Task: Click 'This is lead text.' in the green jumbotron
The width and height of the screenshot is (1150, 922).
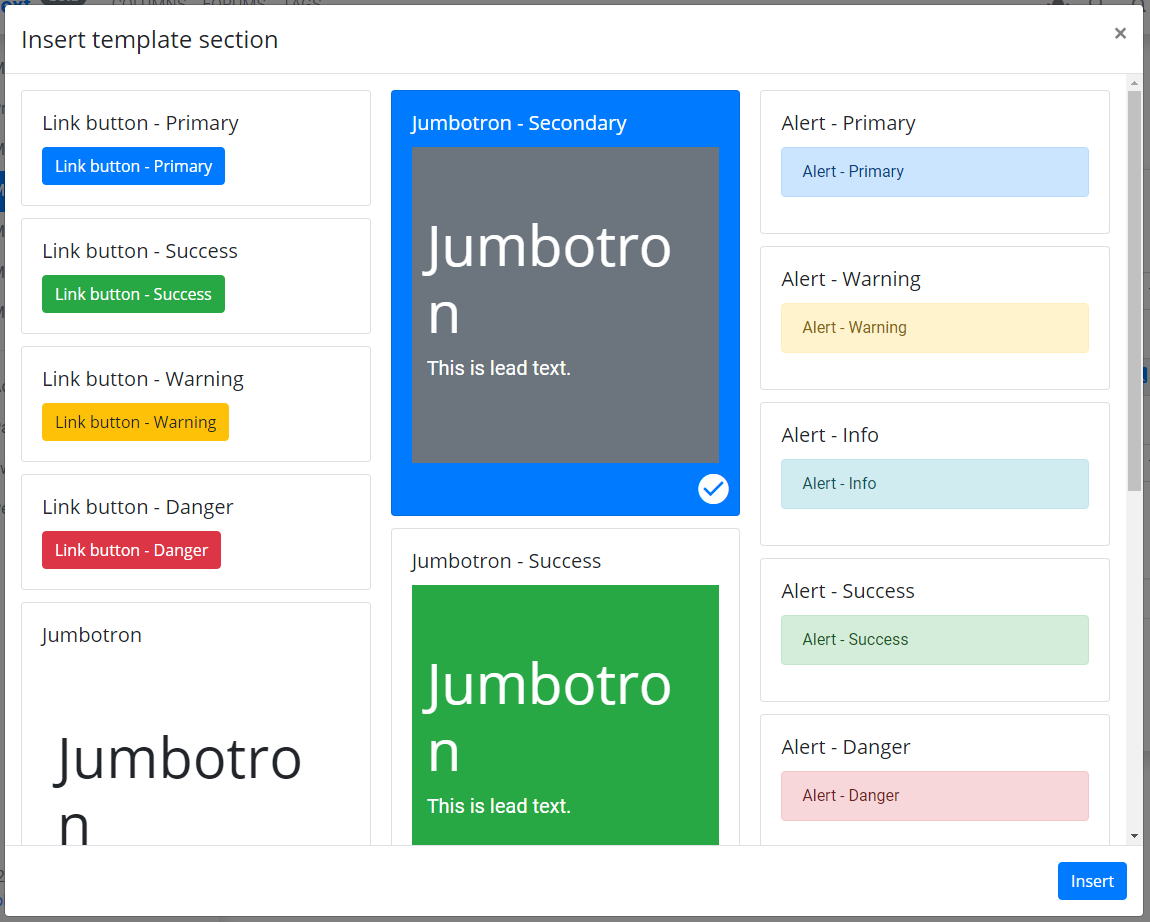Action: click(499, 806)
